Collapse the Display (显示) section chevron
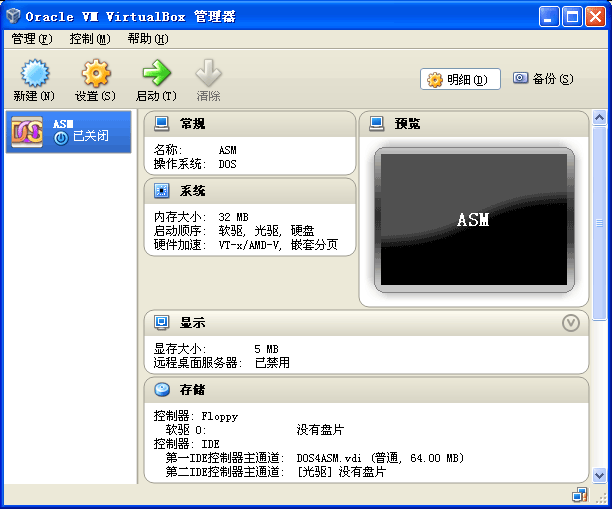The image size is (612, 509). 571,323
